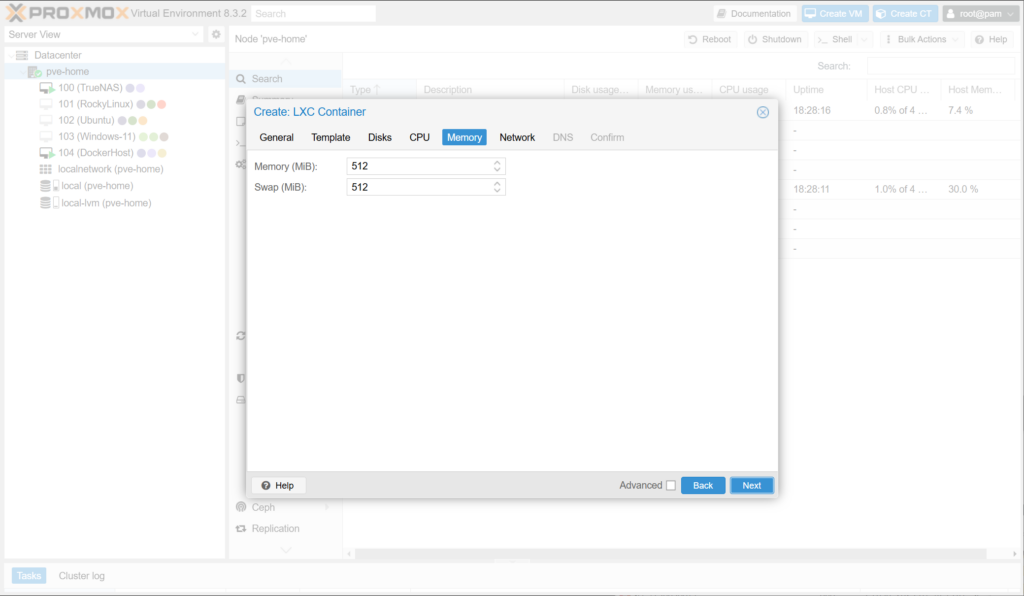Image resolution: width=1024 pixels, height=596 pixels.
Task: Open the Server View dropdown
Action: point(103,34)
